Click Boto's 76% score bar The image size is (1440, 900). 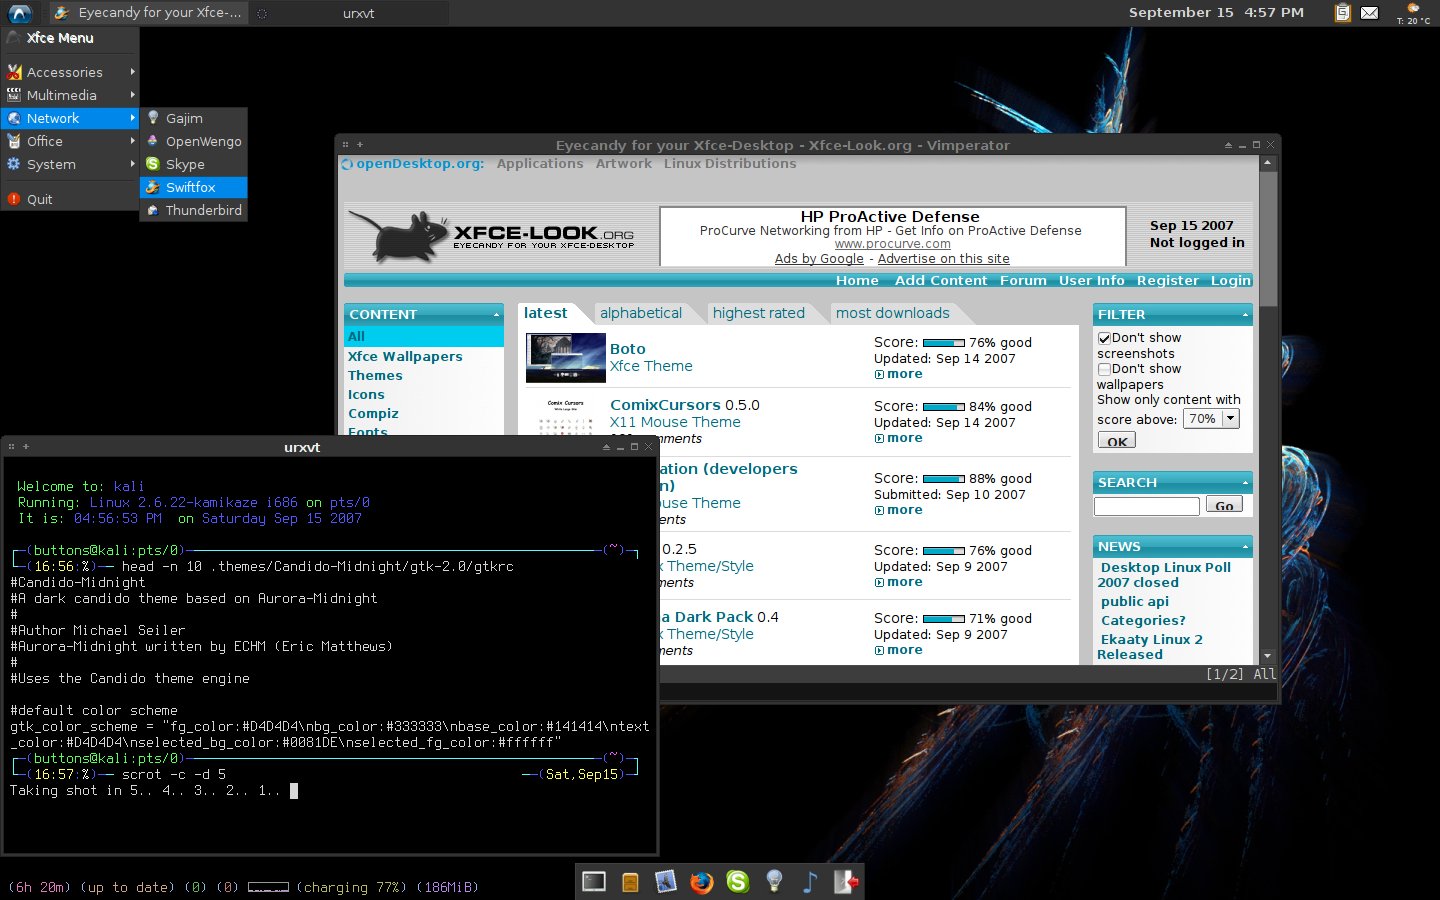(944, 343)
